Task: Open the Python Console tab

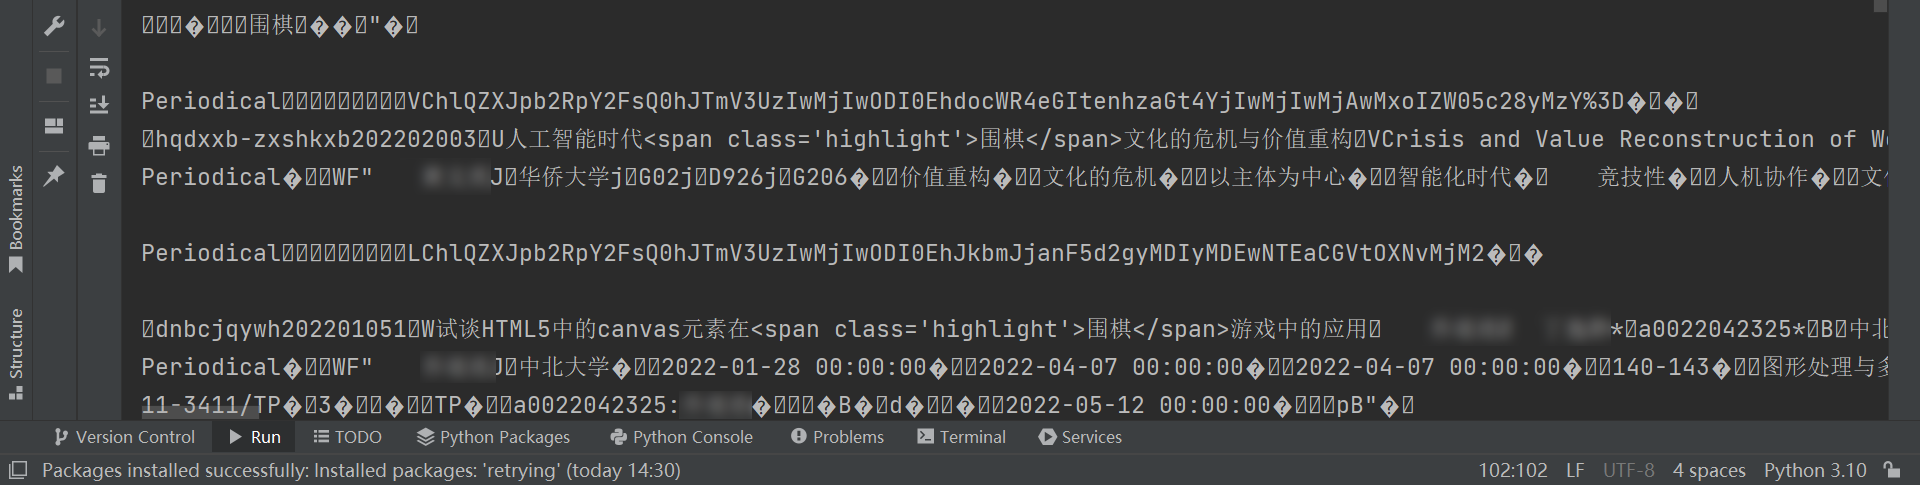Action: (681, 437)
